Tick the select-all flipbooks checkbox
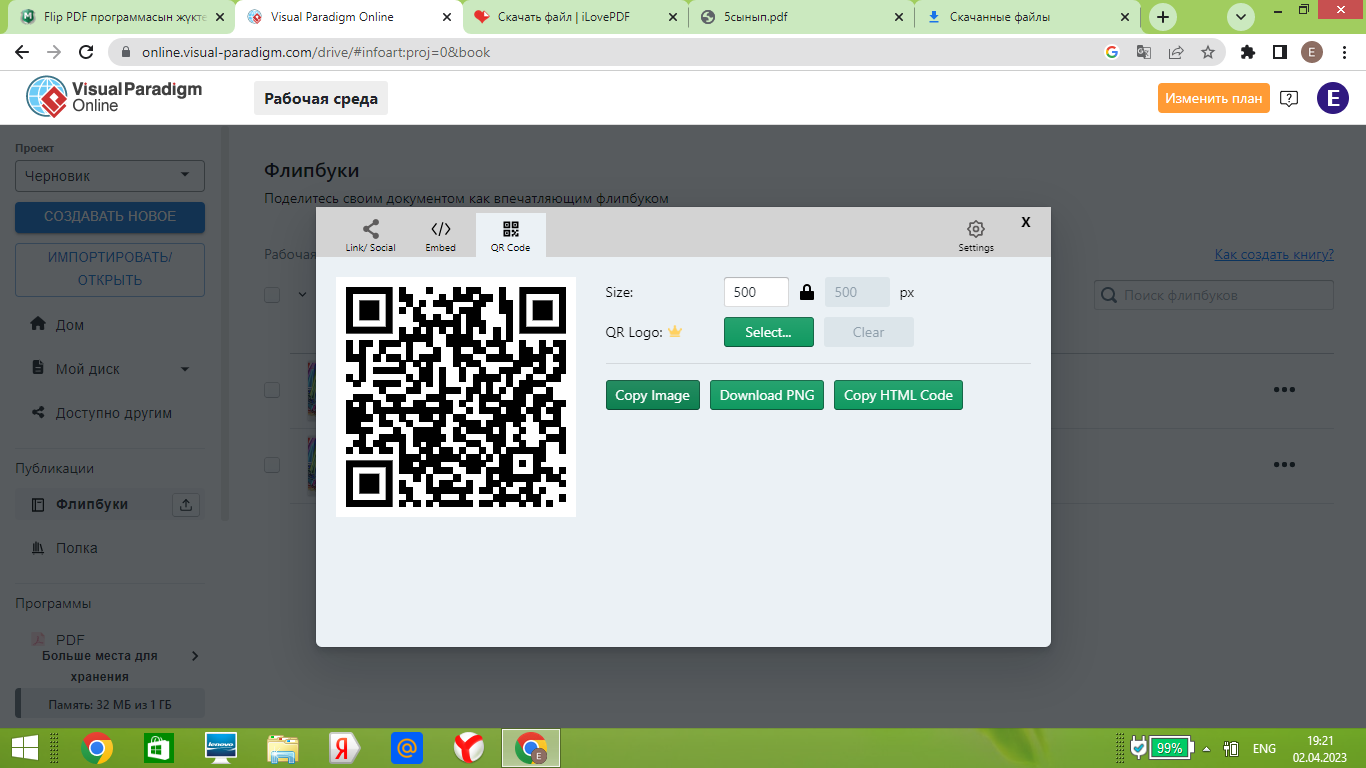 272,294
